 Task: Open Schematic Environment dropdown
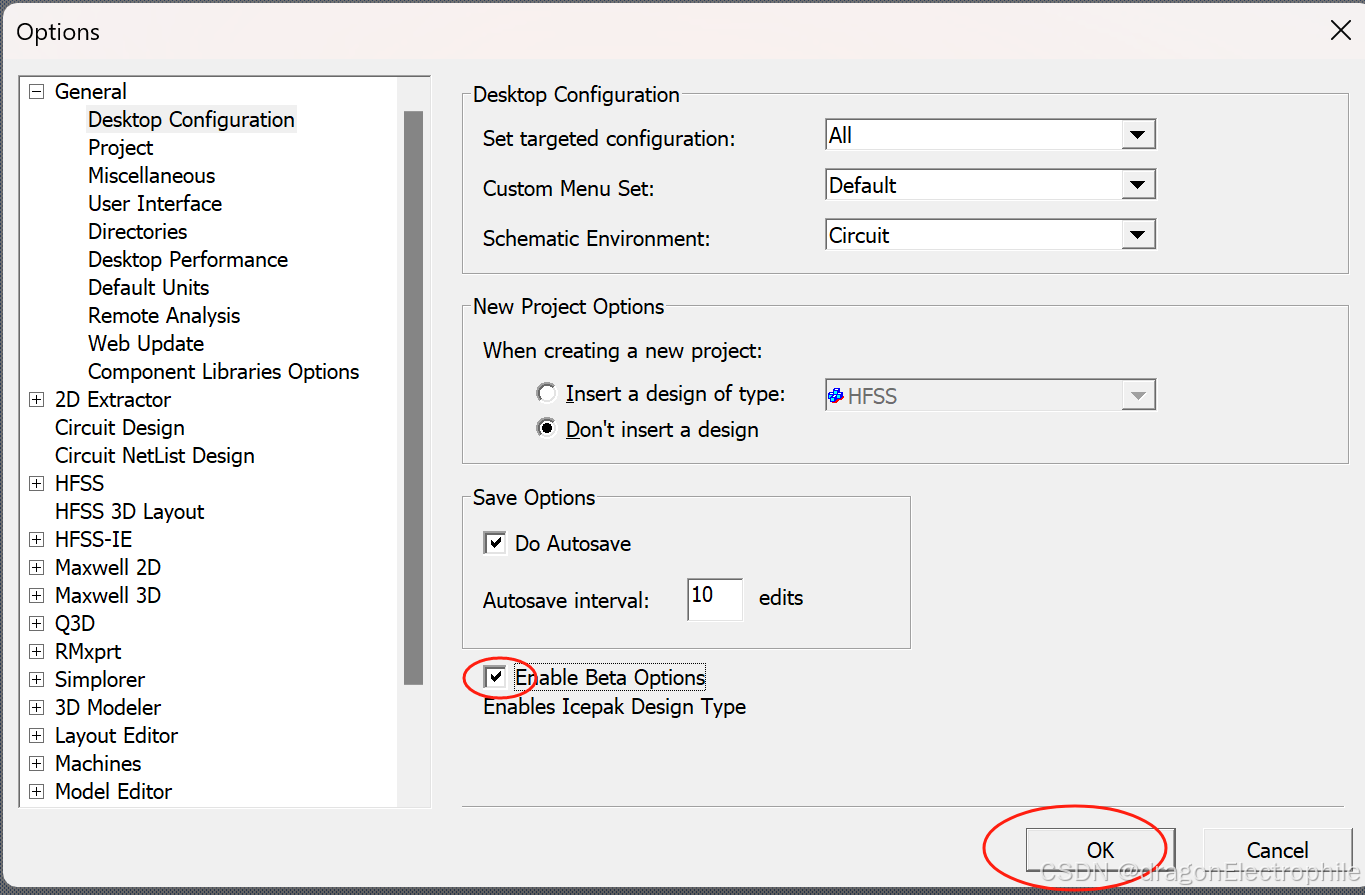coord(1136,236)
